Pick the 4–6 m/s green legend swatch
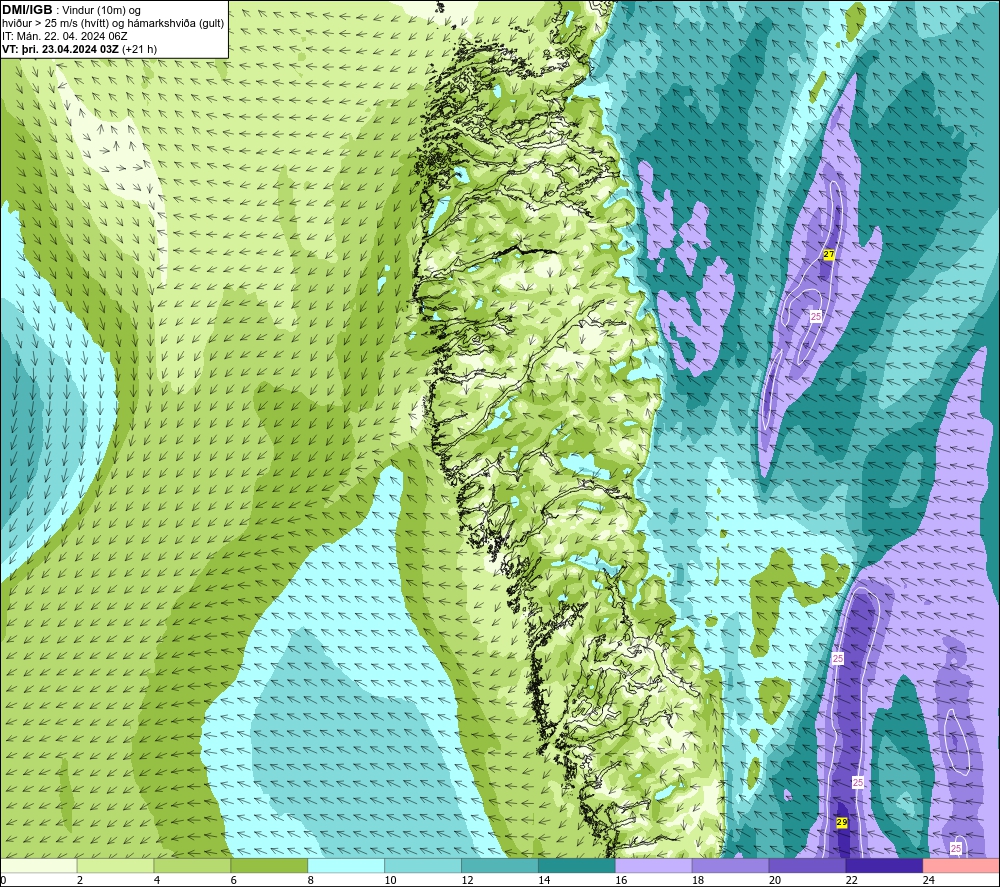 192,865
